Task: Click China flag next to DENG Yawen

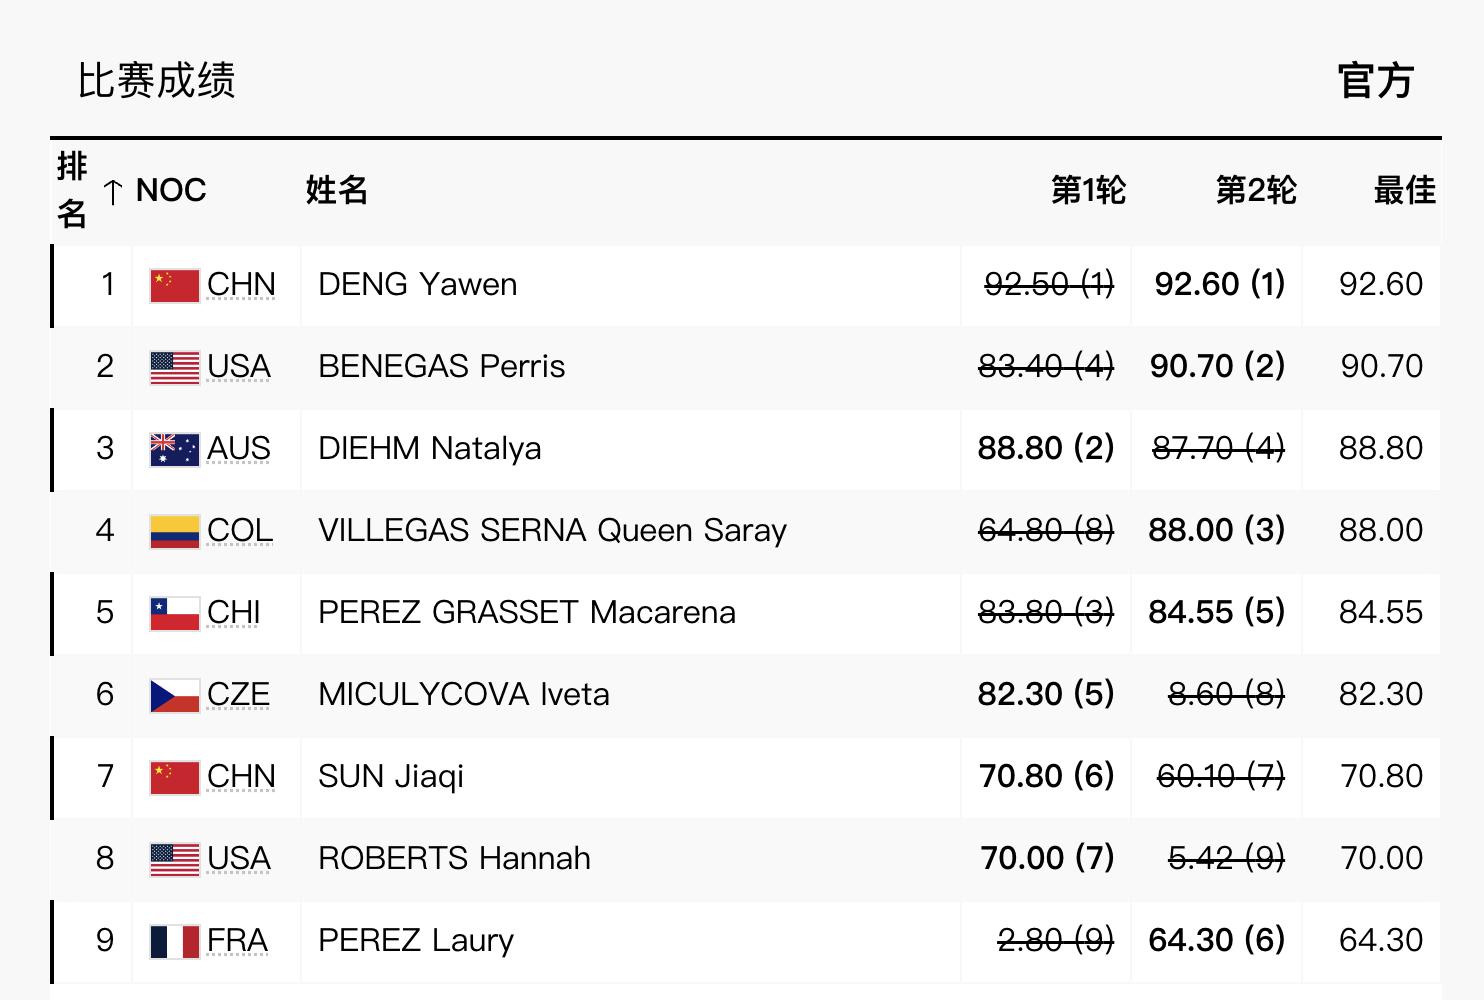Action: tap(174, 285)
